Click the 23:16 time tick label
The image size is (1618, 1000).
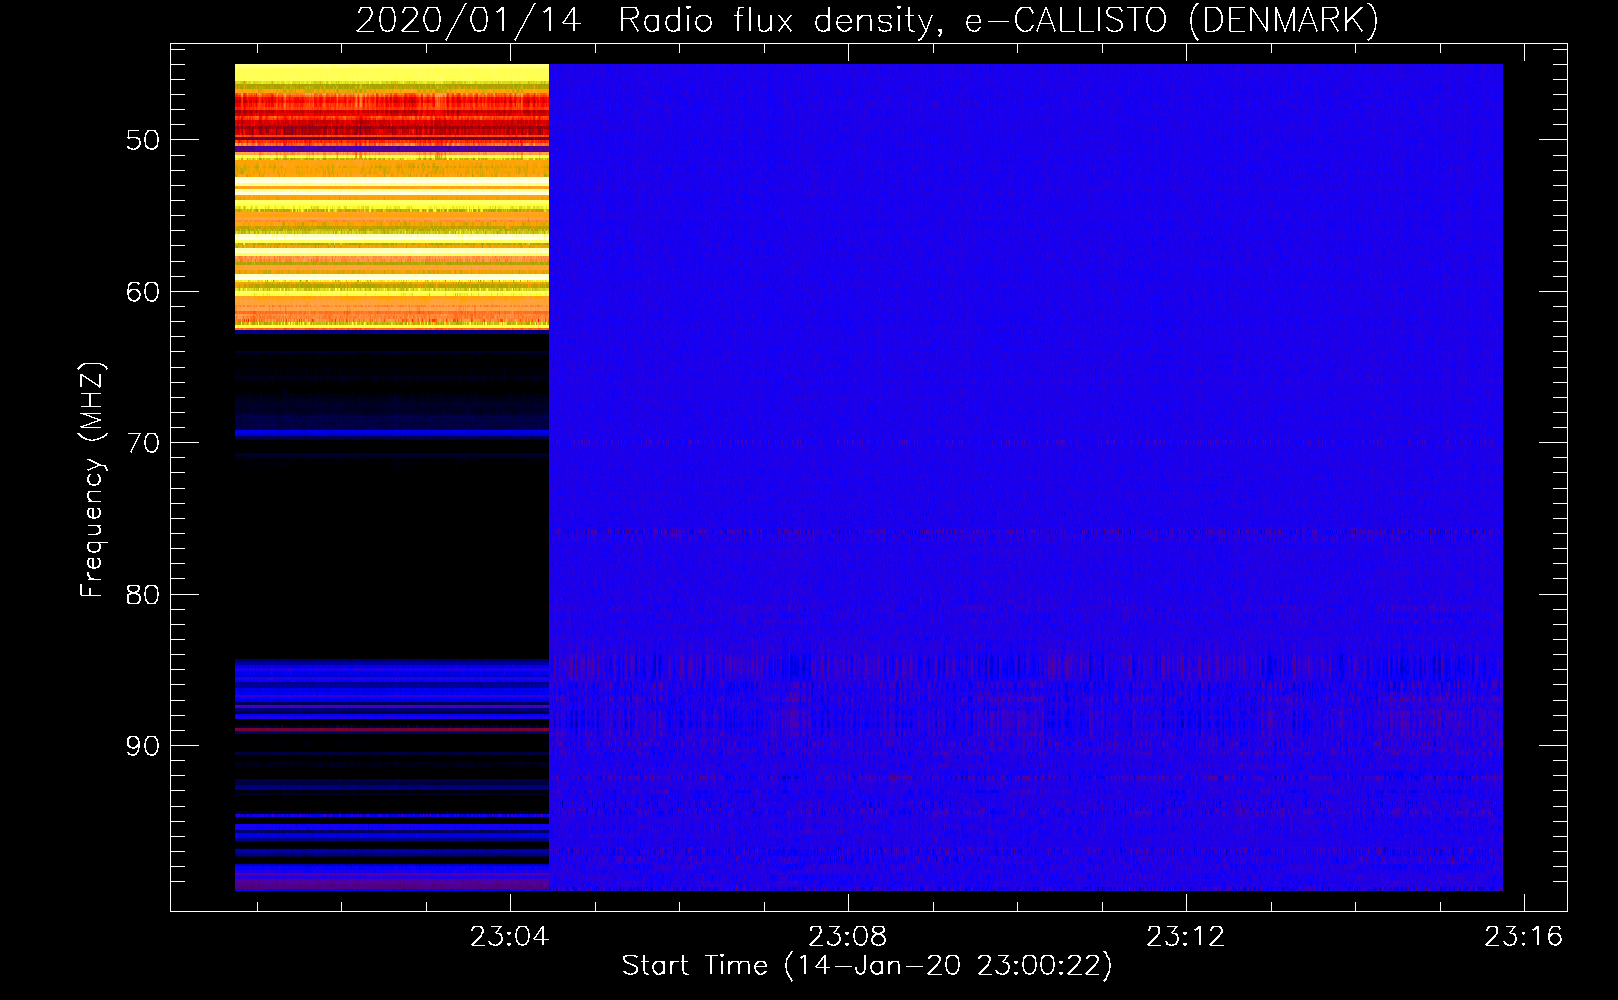1523,937
